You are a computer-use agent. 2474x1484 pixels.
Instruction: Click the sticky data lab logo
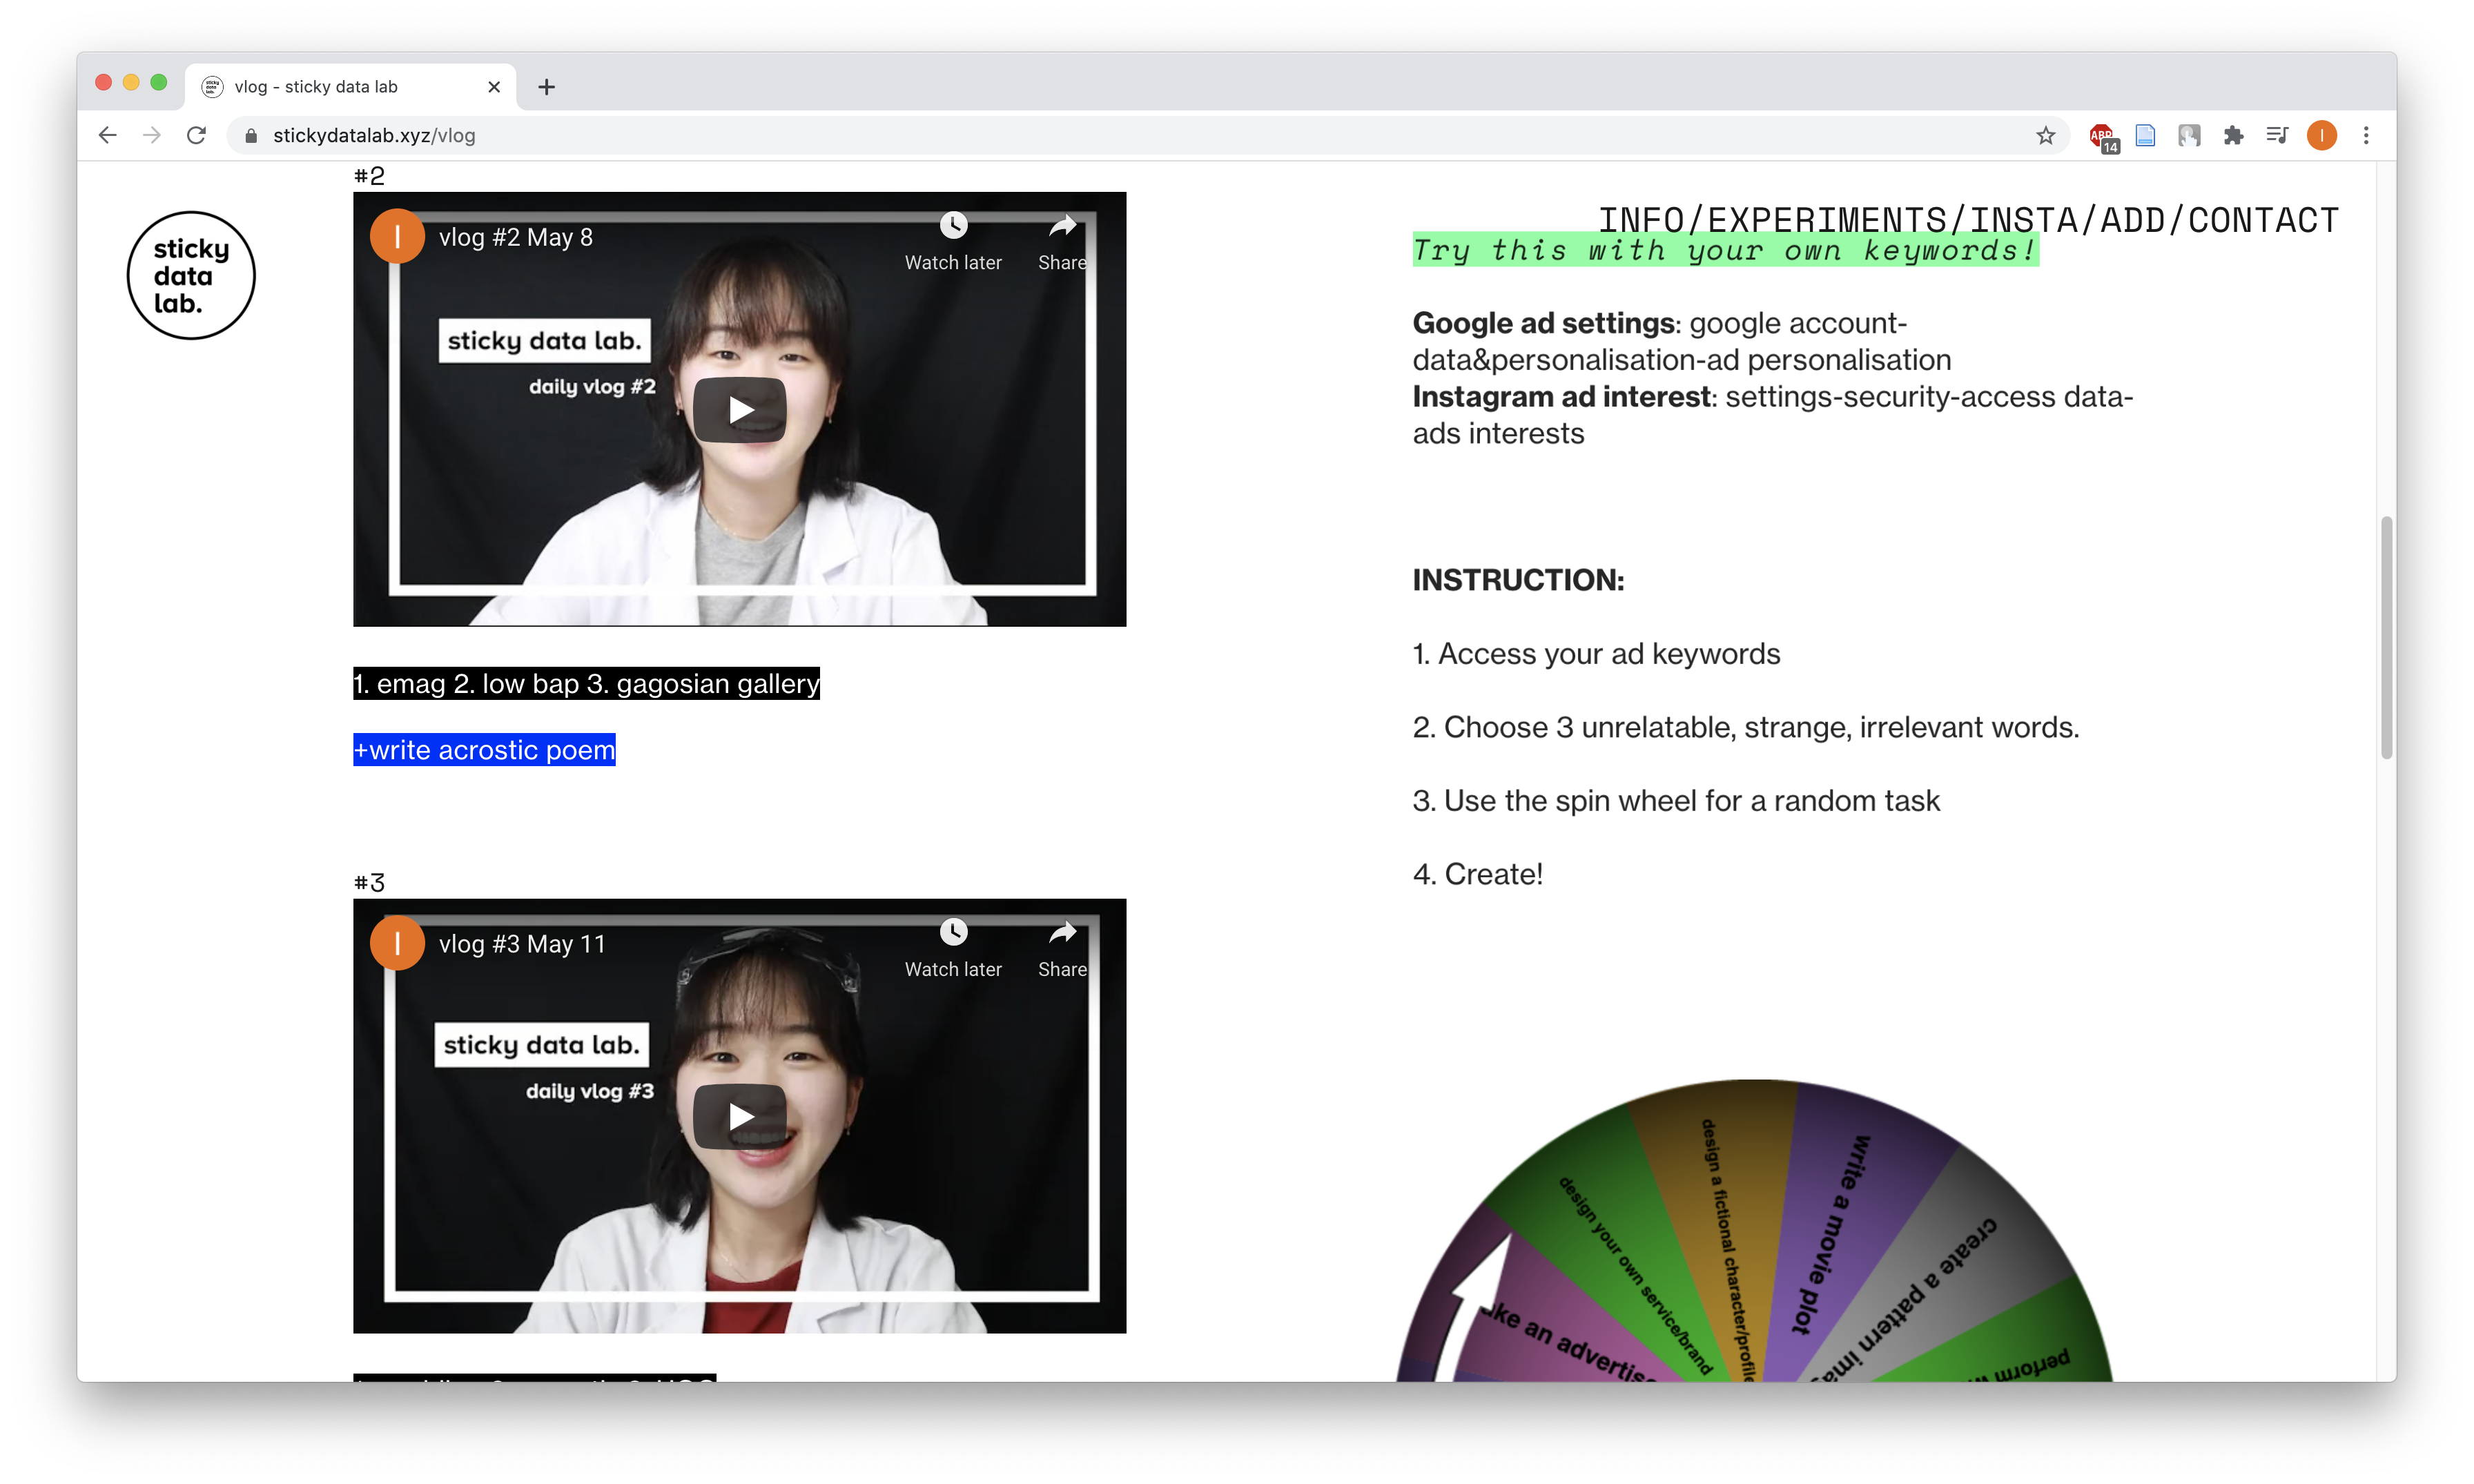click(x=191, y=276)
